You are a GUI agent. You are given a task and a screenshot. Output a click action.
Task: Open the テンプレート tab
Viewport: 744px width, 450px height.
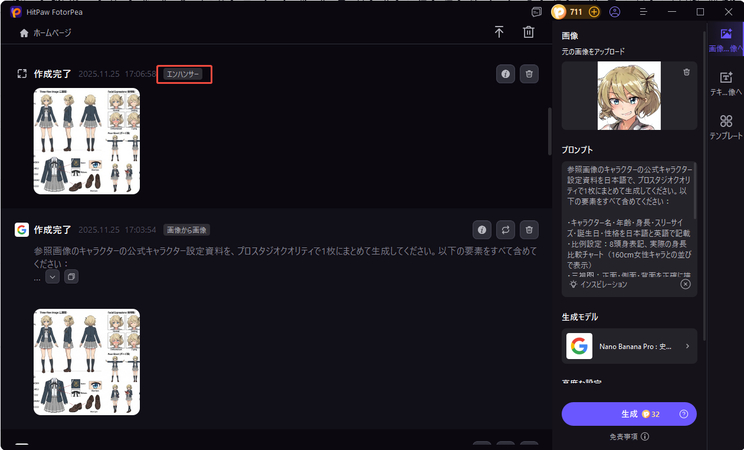click(x=725, y=127)
